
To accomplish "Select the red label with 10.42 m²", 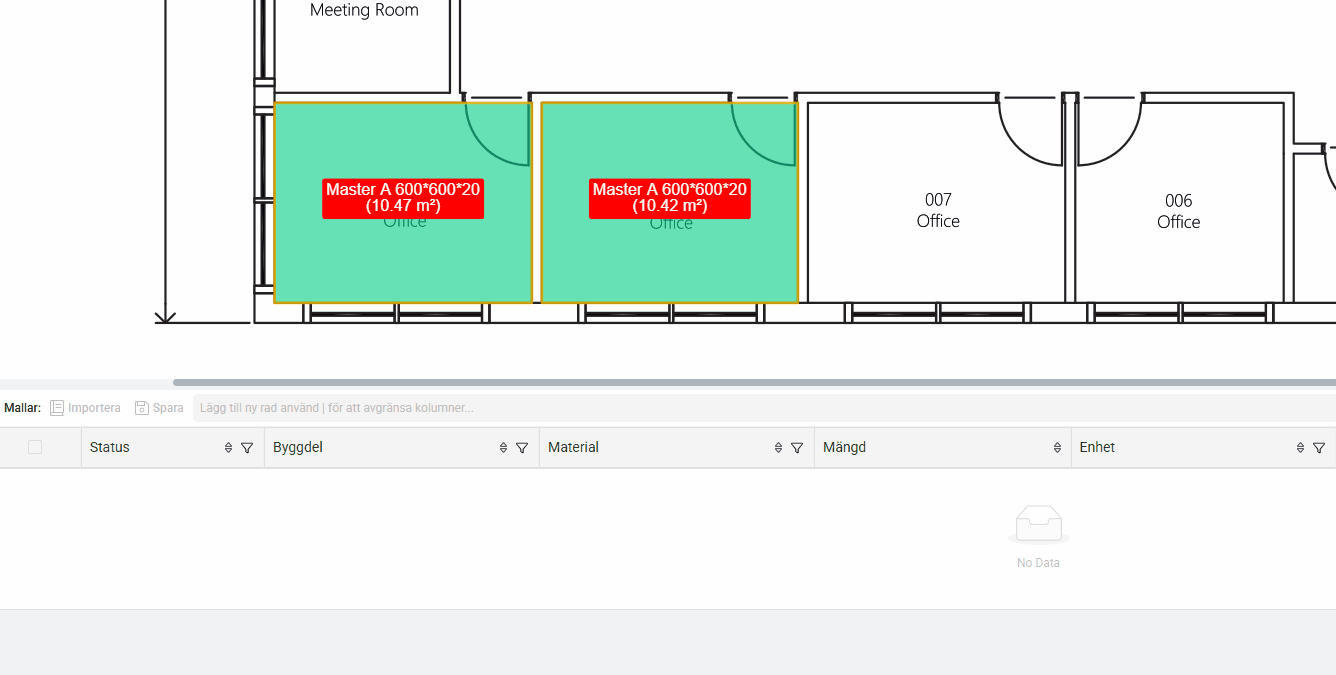I will (670, 198).
